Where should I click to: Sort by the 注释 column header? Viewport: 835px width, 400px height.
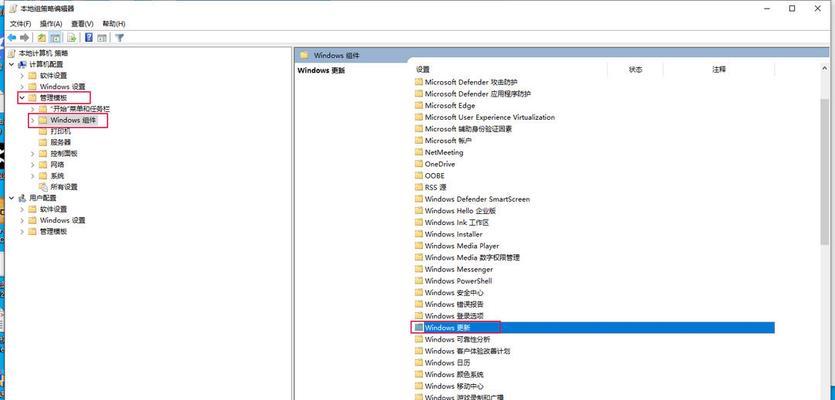(719, 70)
